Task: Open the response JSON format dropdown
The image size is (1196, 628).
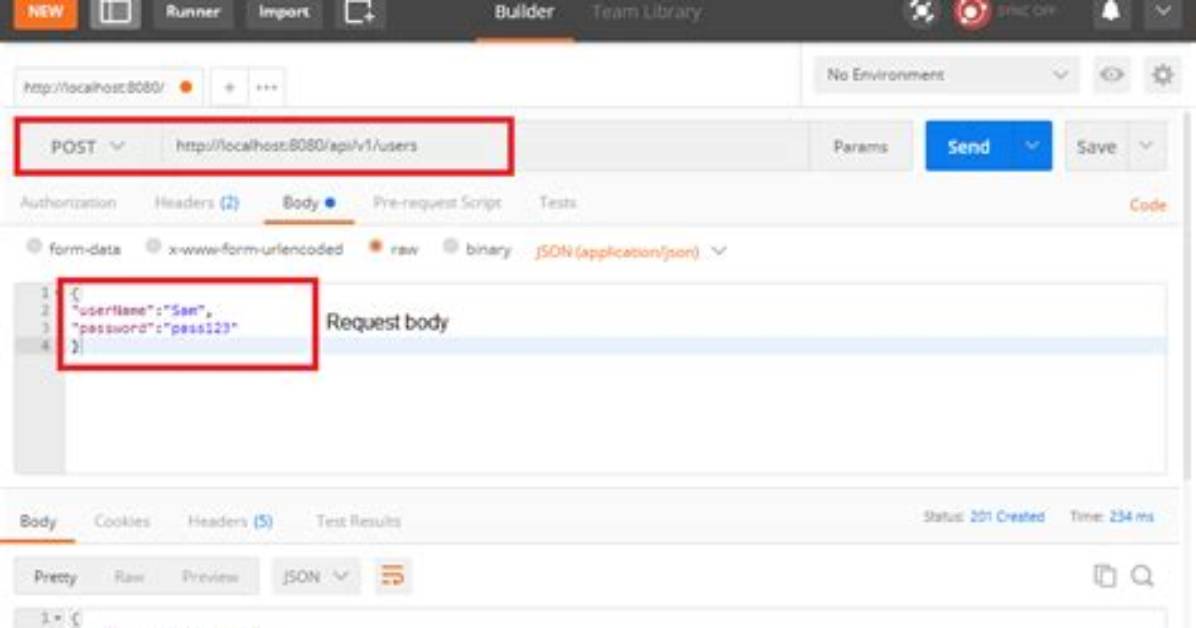Action: (x=315, y=577)
